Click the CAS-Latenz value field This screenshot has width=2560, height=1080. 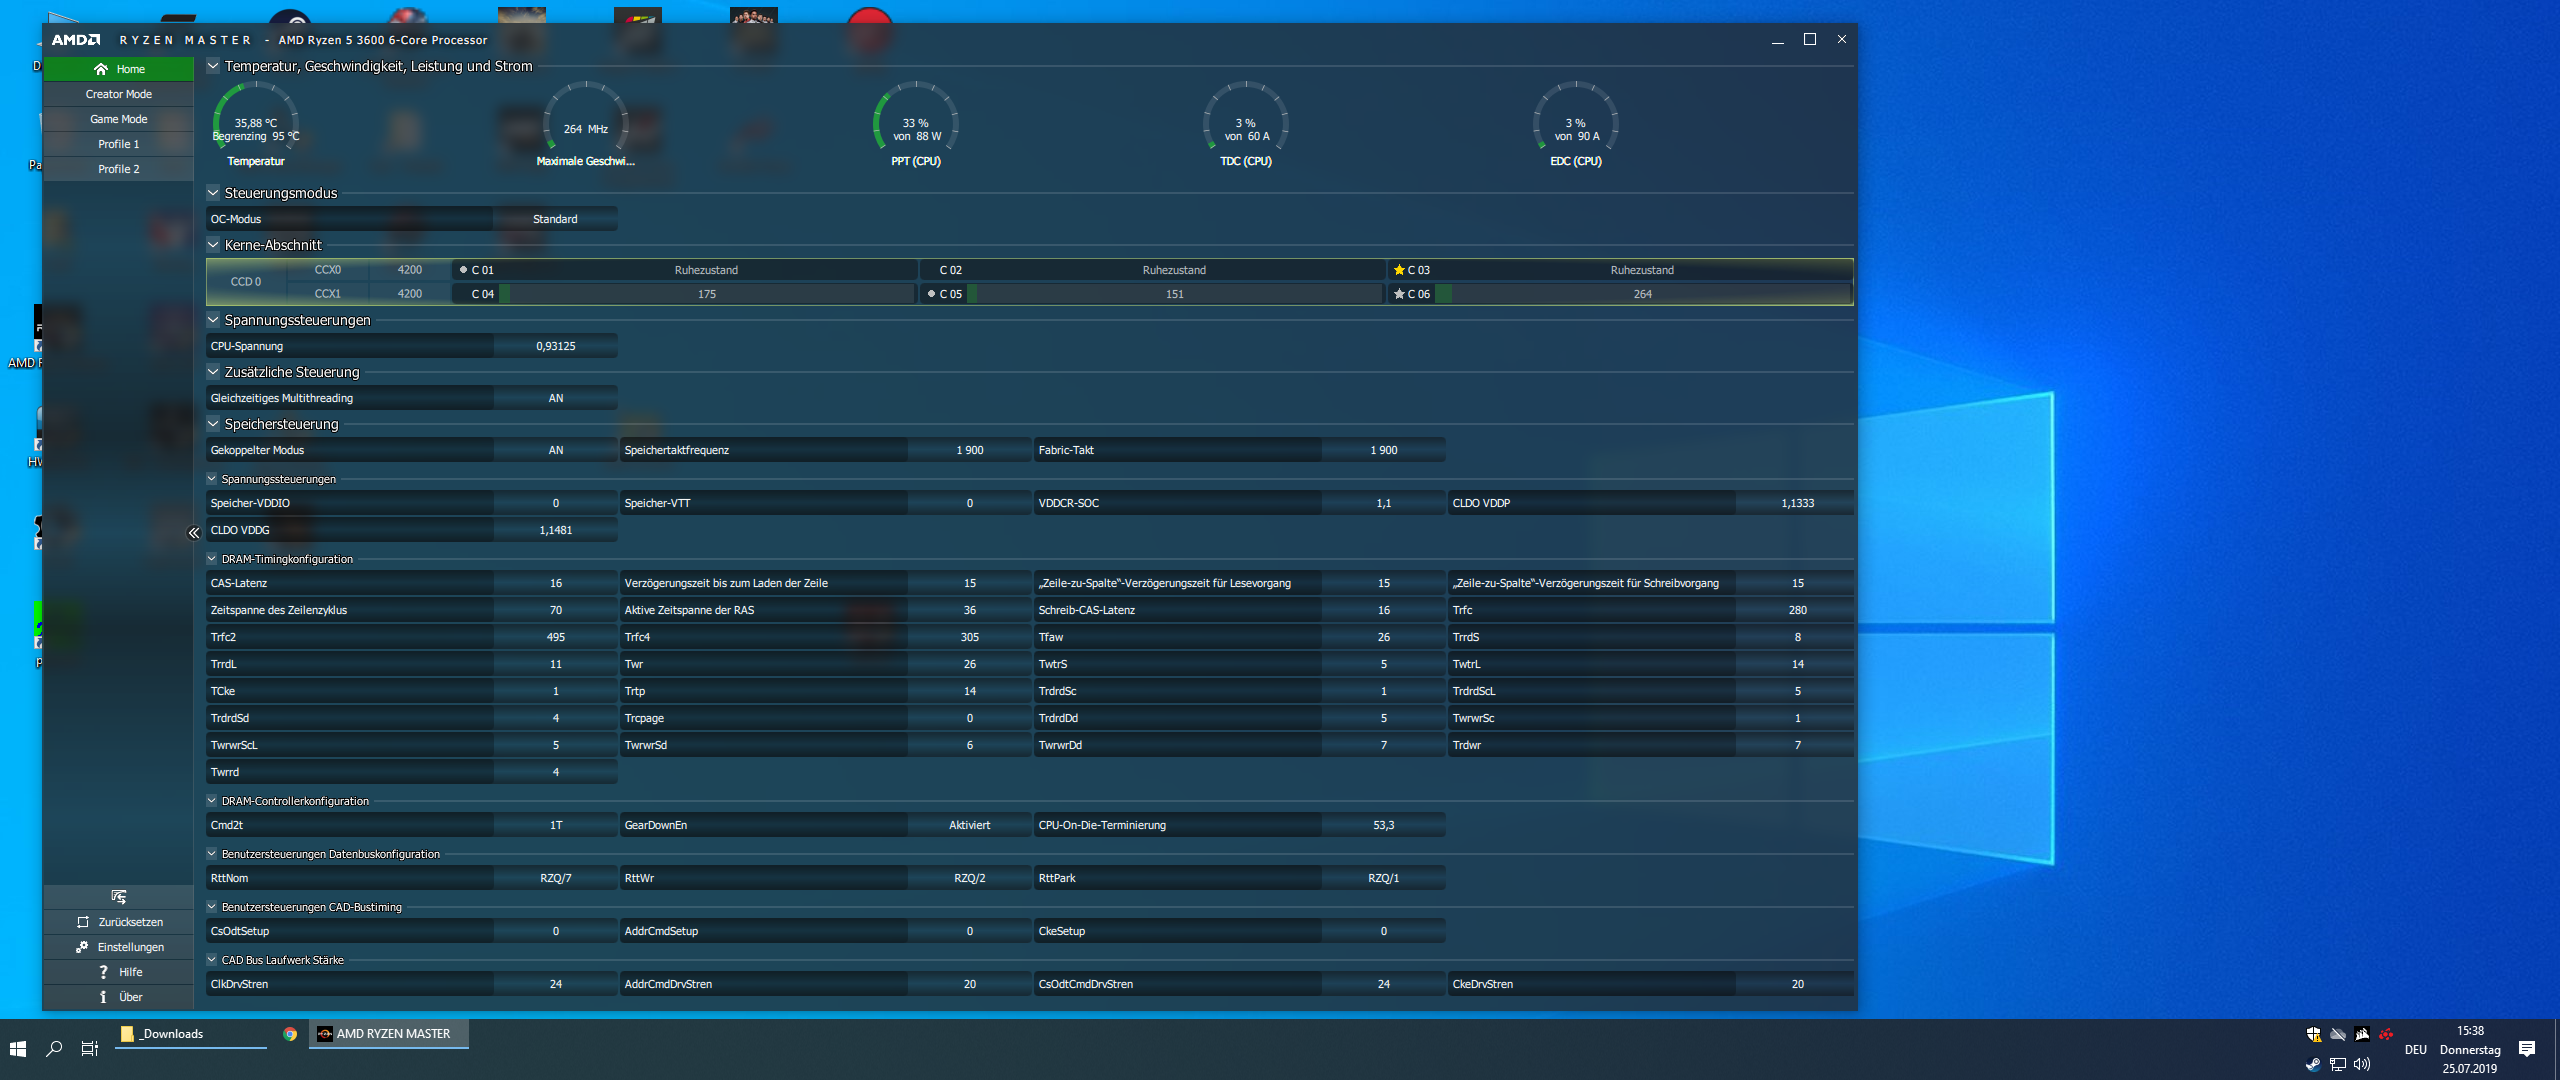(555, 583)
